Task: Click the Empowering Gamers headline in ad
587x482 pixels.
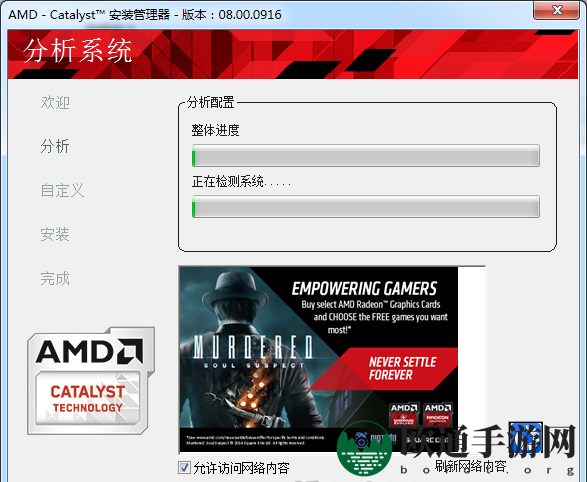Action: pos(364,289)
